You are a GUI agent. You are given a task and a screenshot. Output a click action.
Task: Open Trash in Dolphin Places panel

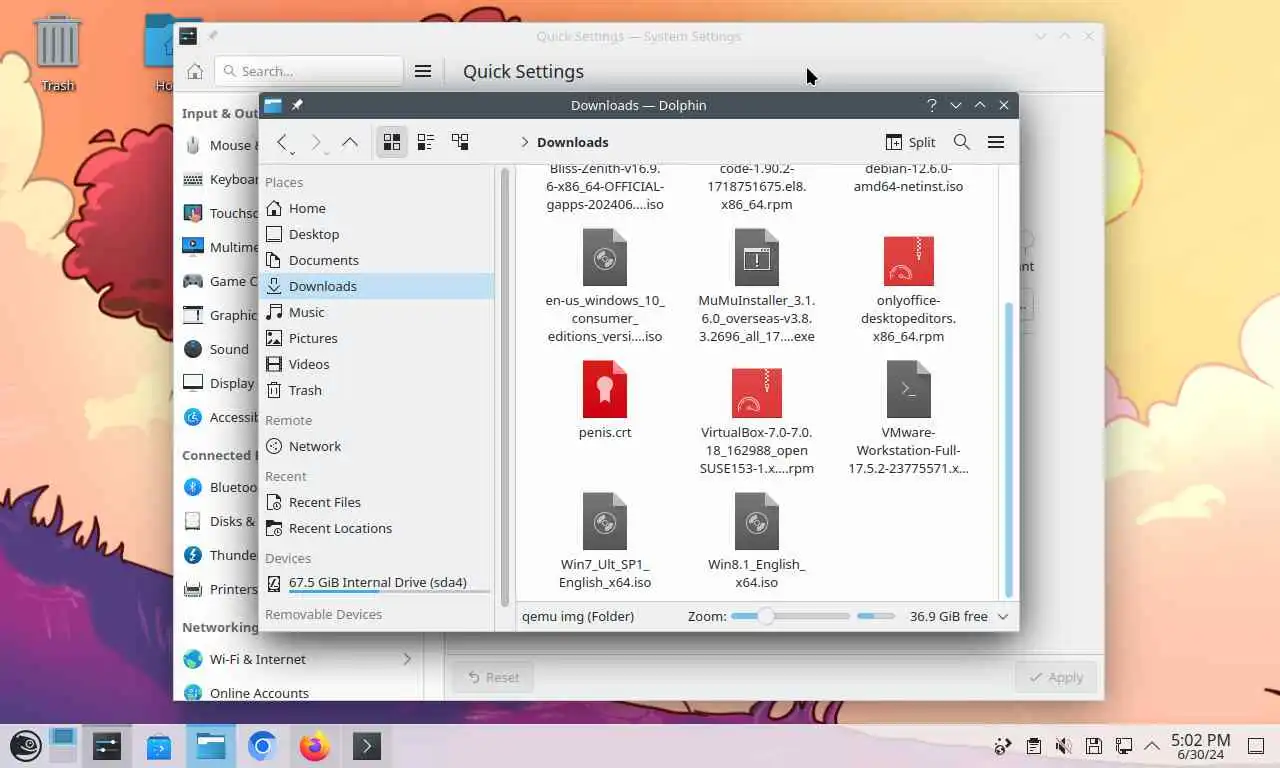pos(377,390)
